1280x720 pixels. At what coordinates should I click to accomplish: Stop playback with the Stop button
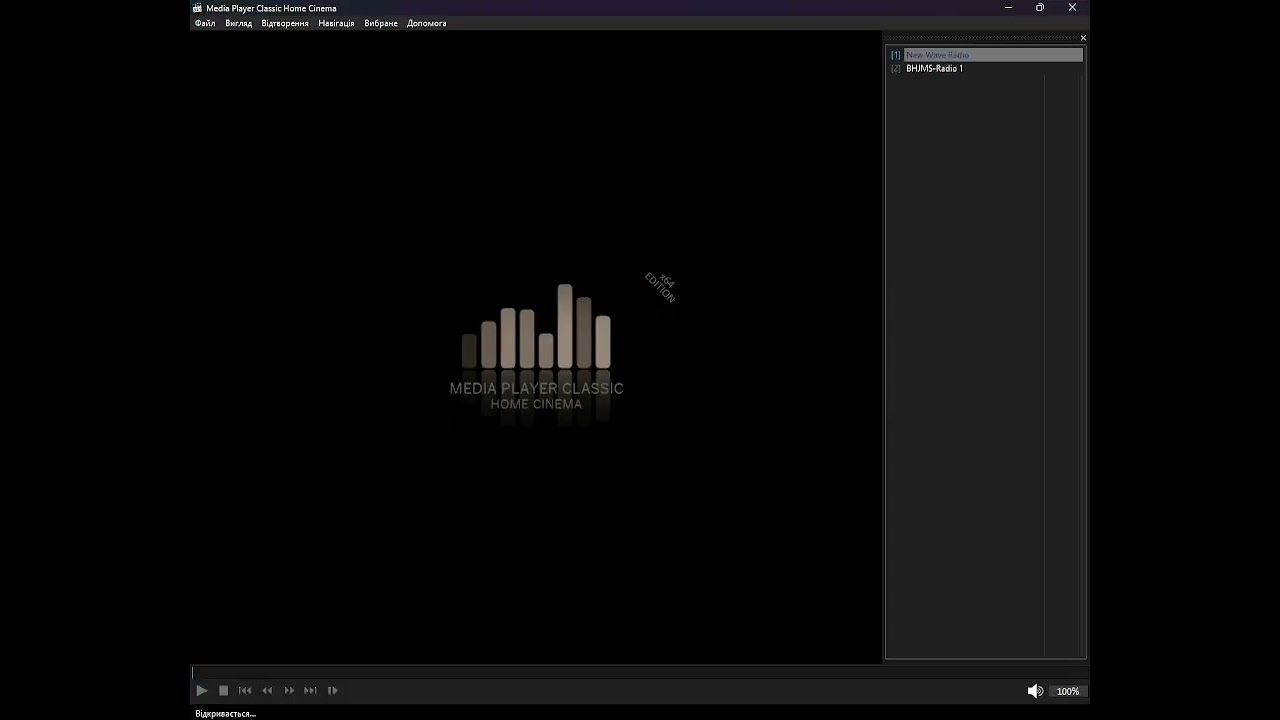point(224,690)
